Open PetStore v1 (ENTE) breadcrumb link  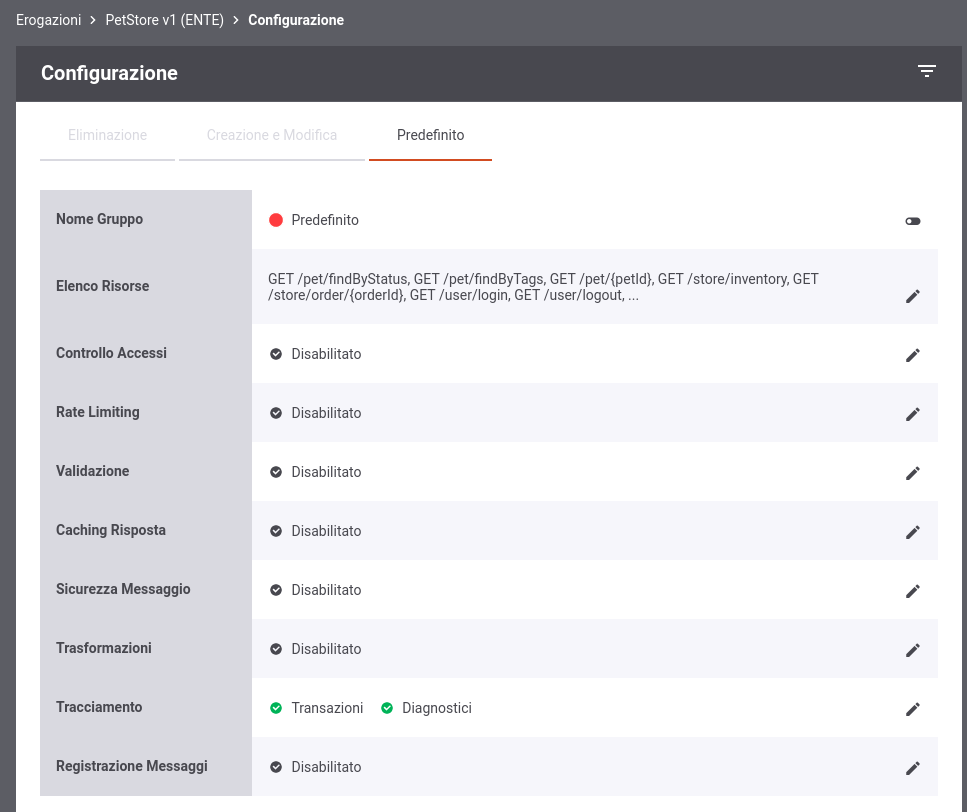165,20
